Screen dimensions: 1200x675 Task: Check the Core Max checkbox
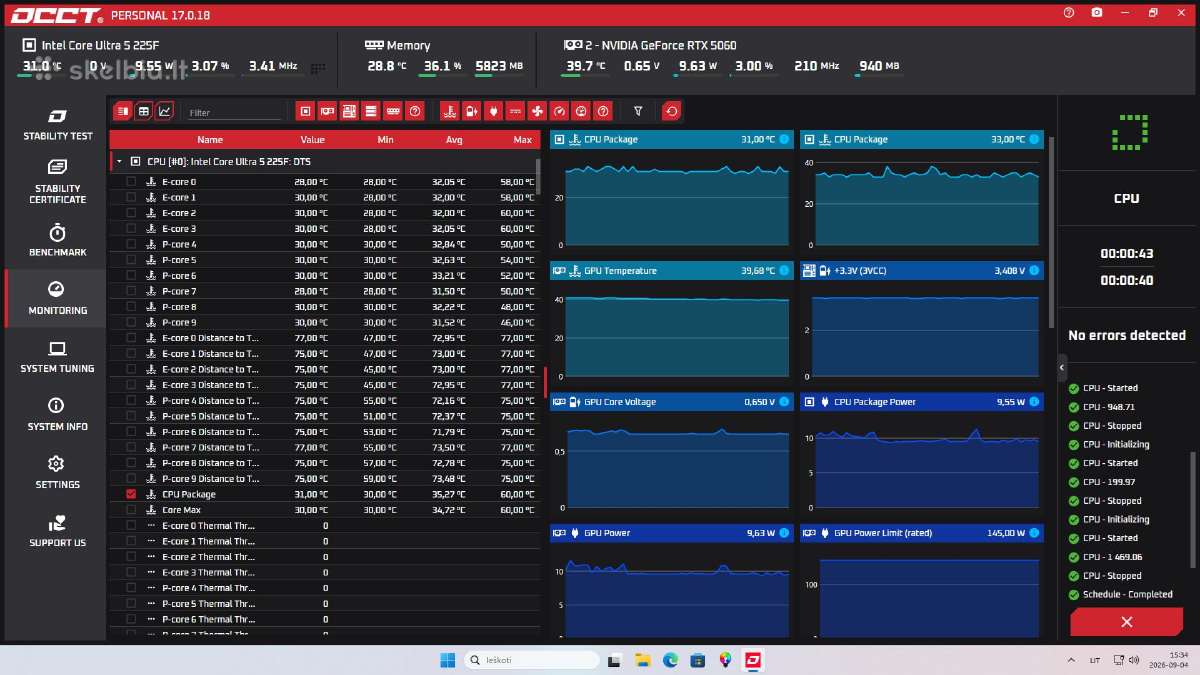point(131,510)
